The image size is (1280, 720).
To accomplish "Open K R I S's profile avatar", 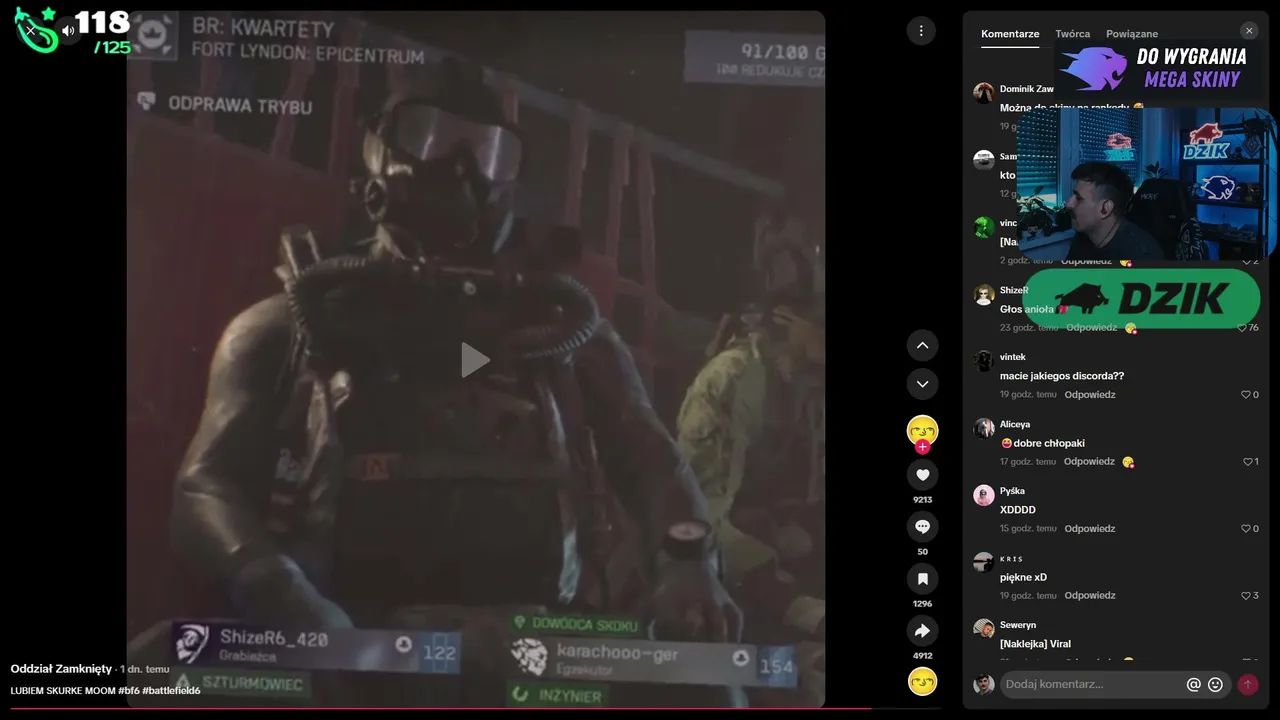I will coord(984,562).
